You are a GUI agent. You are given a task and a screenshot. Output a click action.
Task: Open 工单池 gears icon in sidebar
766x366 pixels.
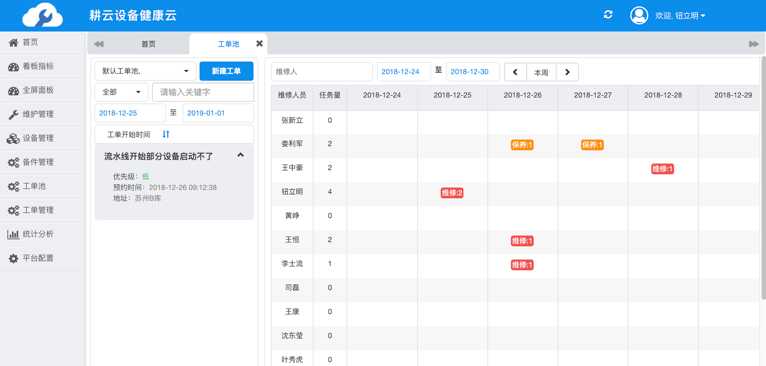tap(14, 187)
